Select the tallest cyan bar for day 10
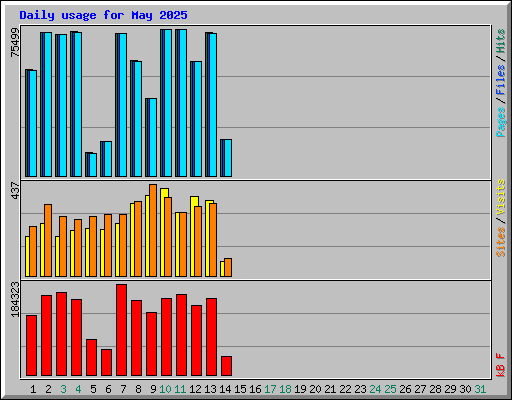The image size is (512, 400). (x=168, y=103)
